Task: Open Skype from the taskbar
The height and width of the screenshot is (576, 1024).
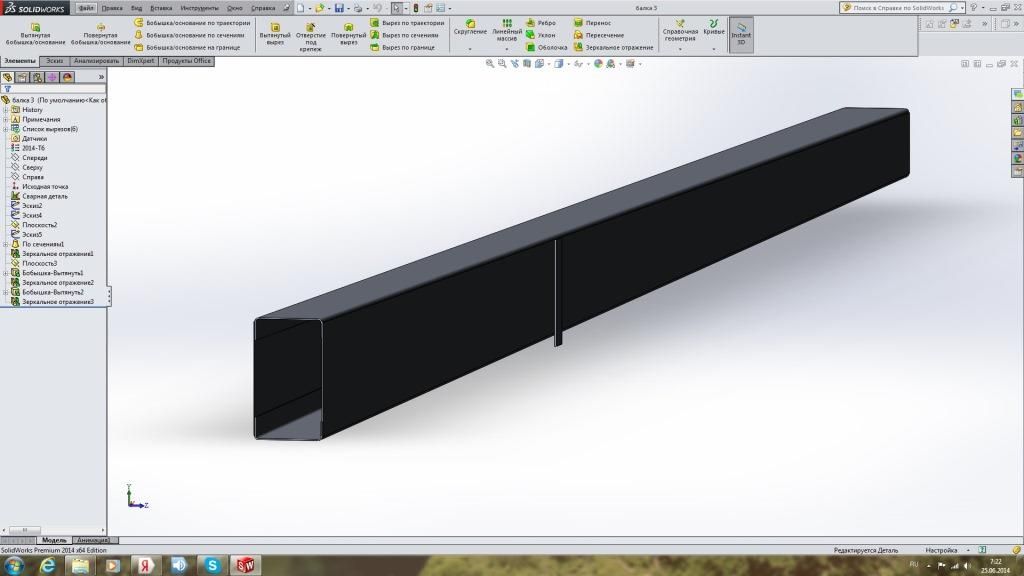Action: coord(212,565)
